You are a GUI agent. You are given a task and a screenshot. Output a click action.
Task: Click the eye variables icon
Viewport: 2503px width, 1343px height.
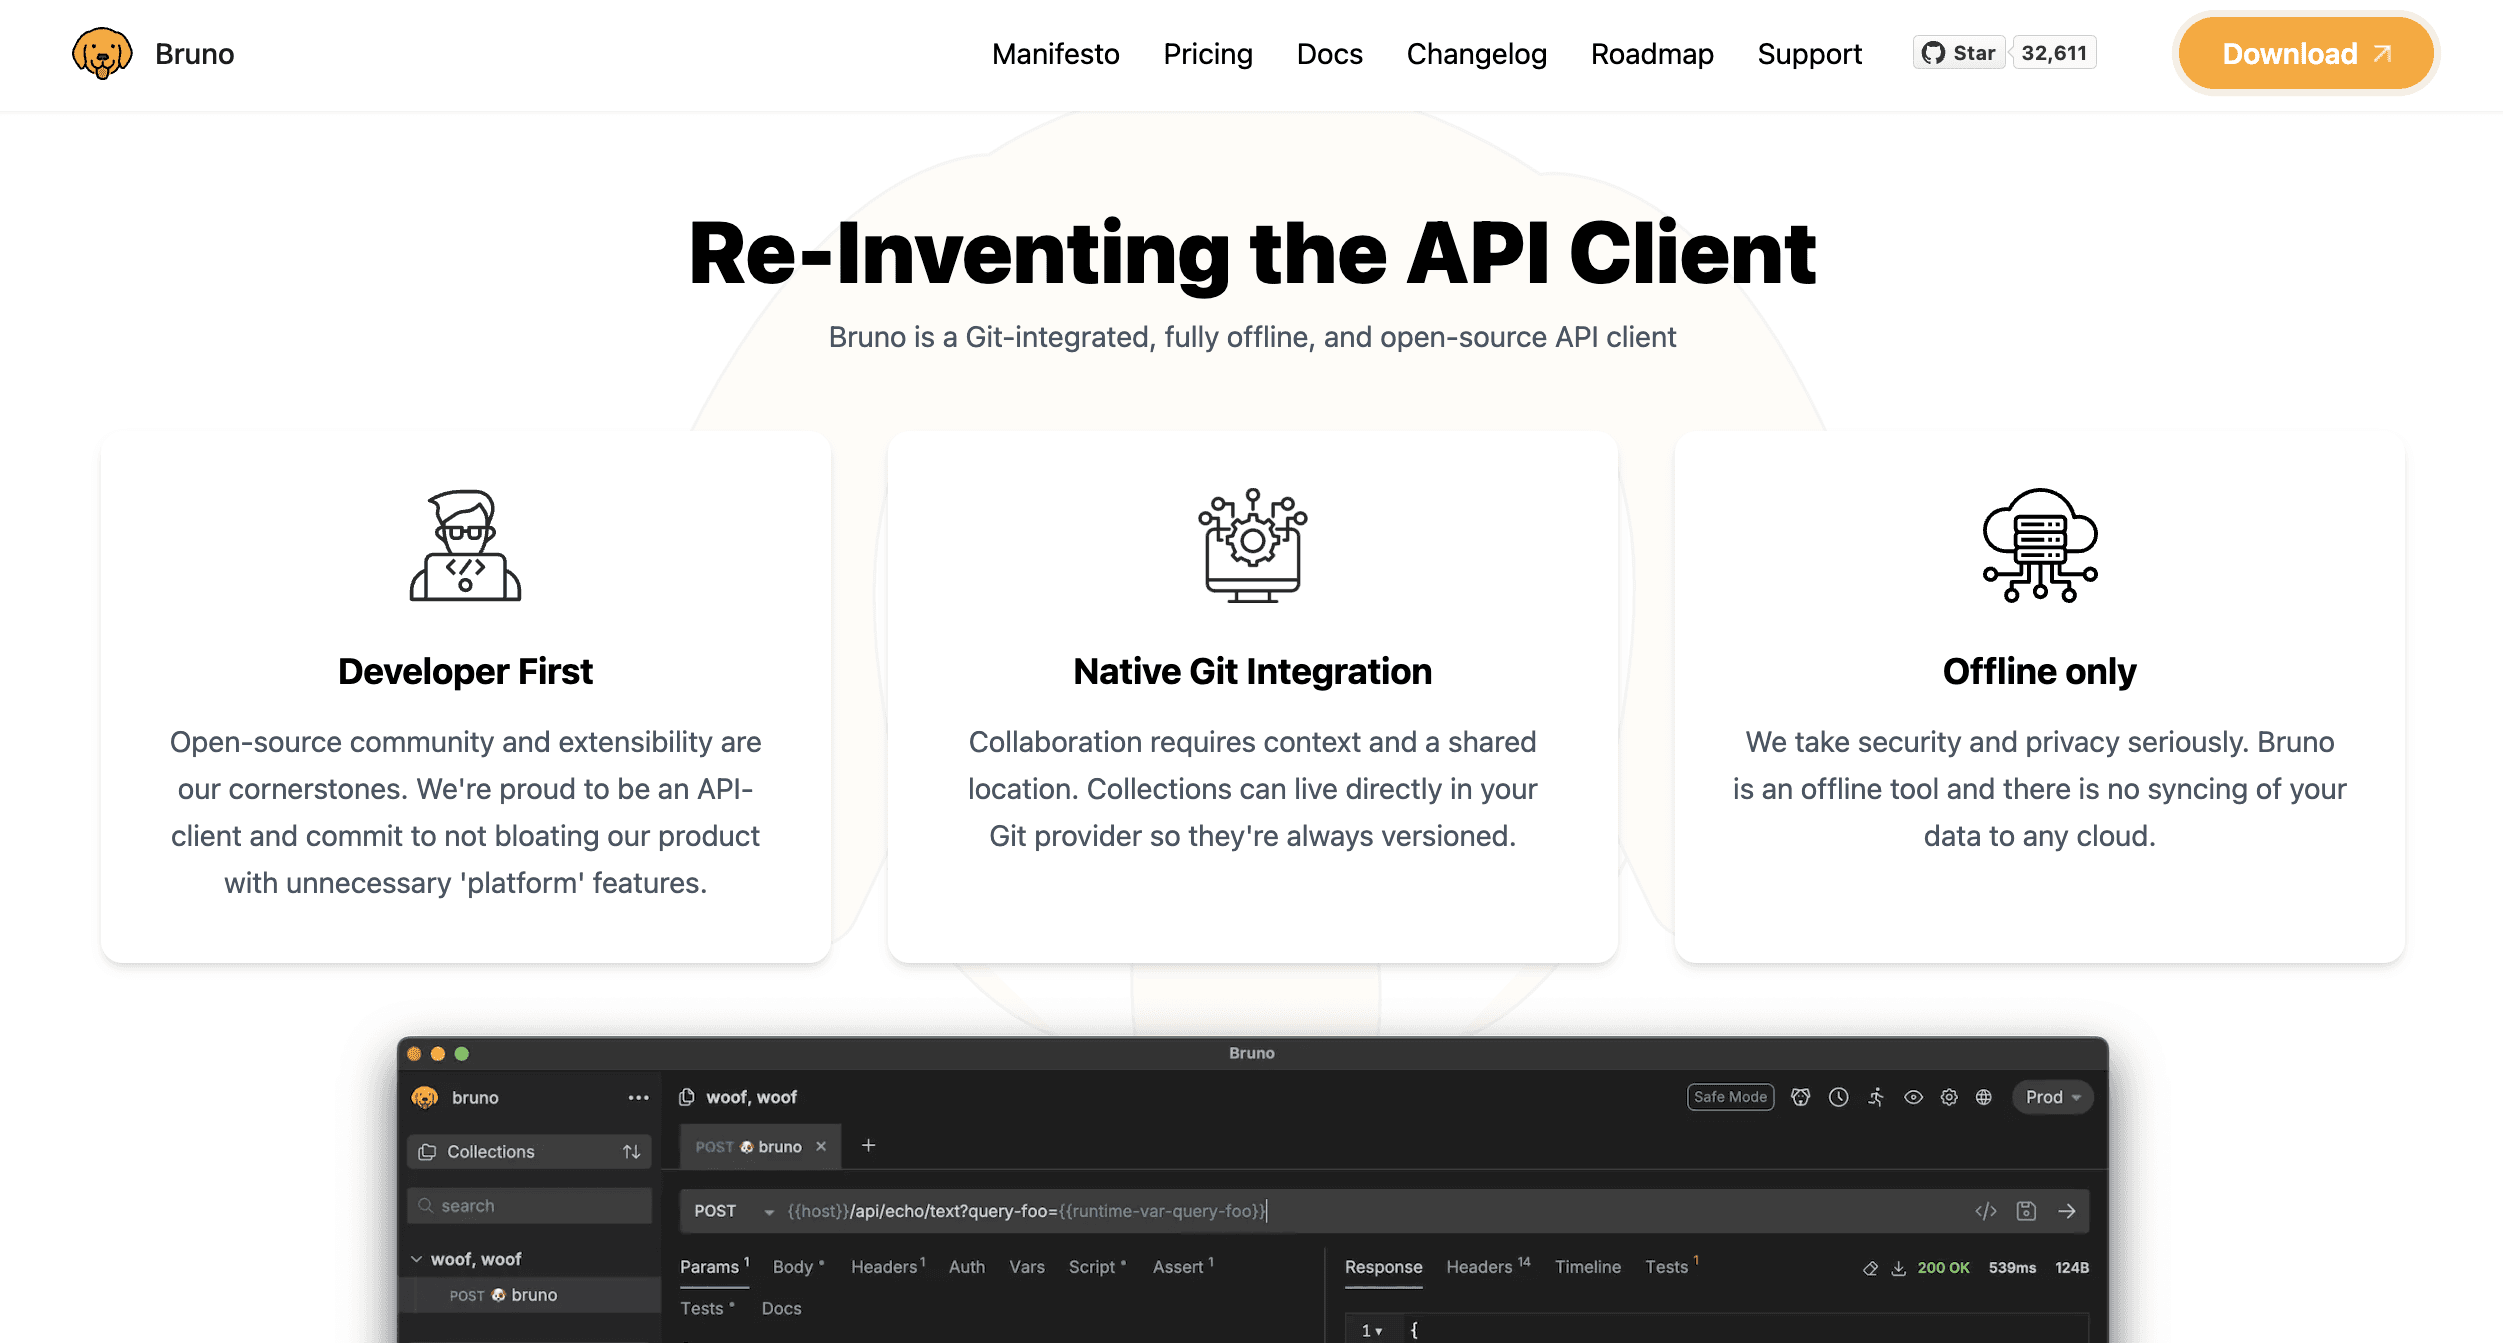(1913, 1097)
